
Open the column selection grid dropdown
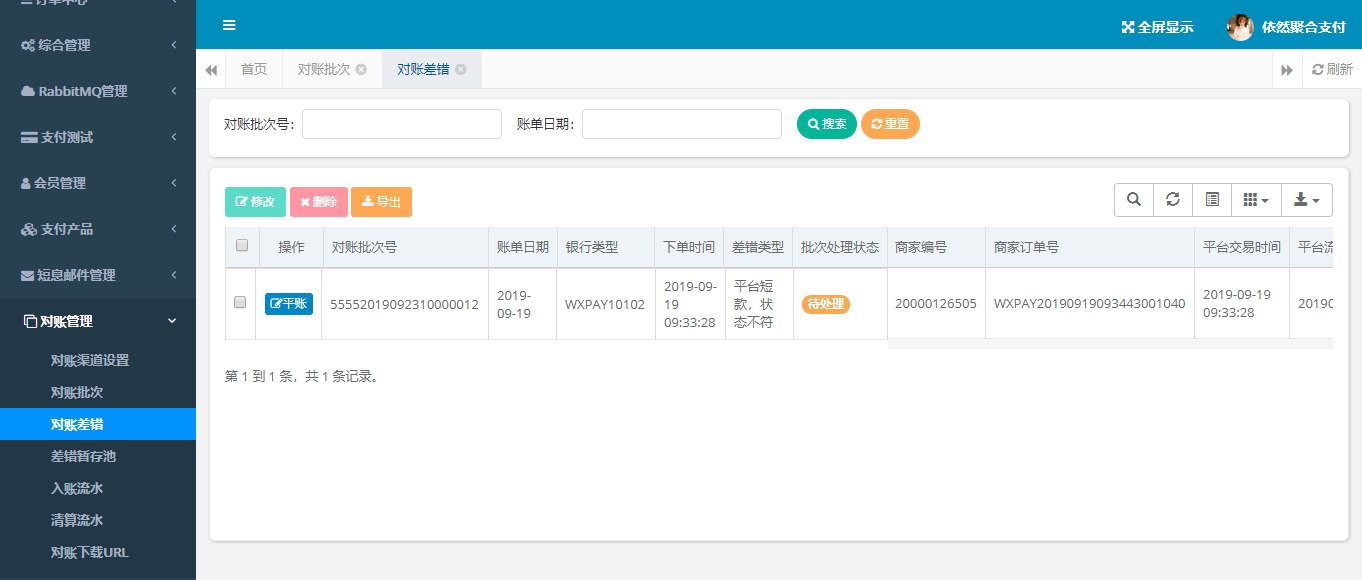[x=1256, y=200]
